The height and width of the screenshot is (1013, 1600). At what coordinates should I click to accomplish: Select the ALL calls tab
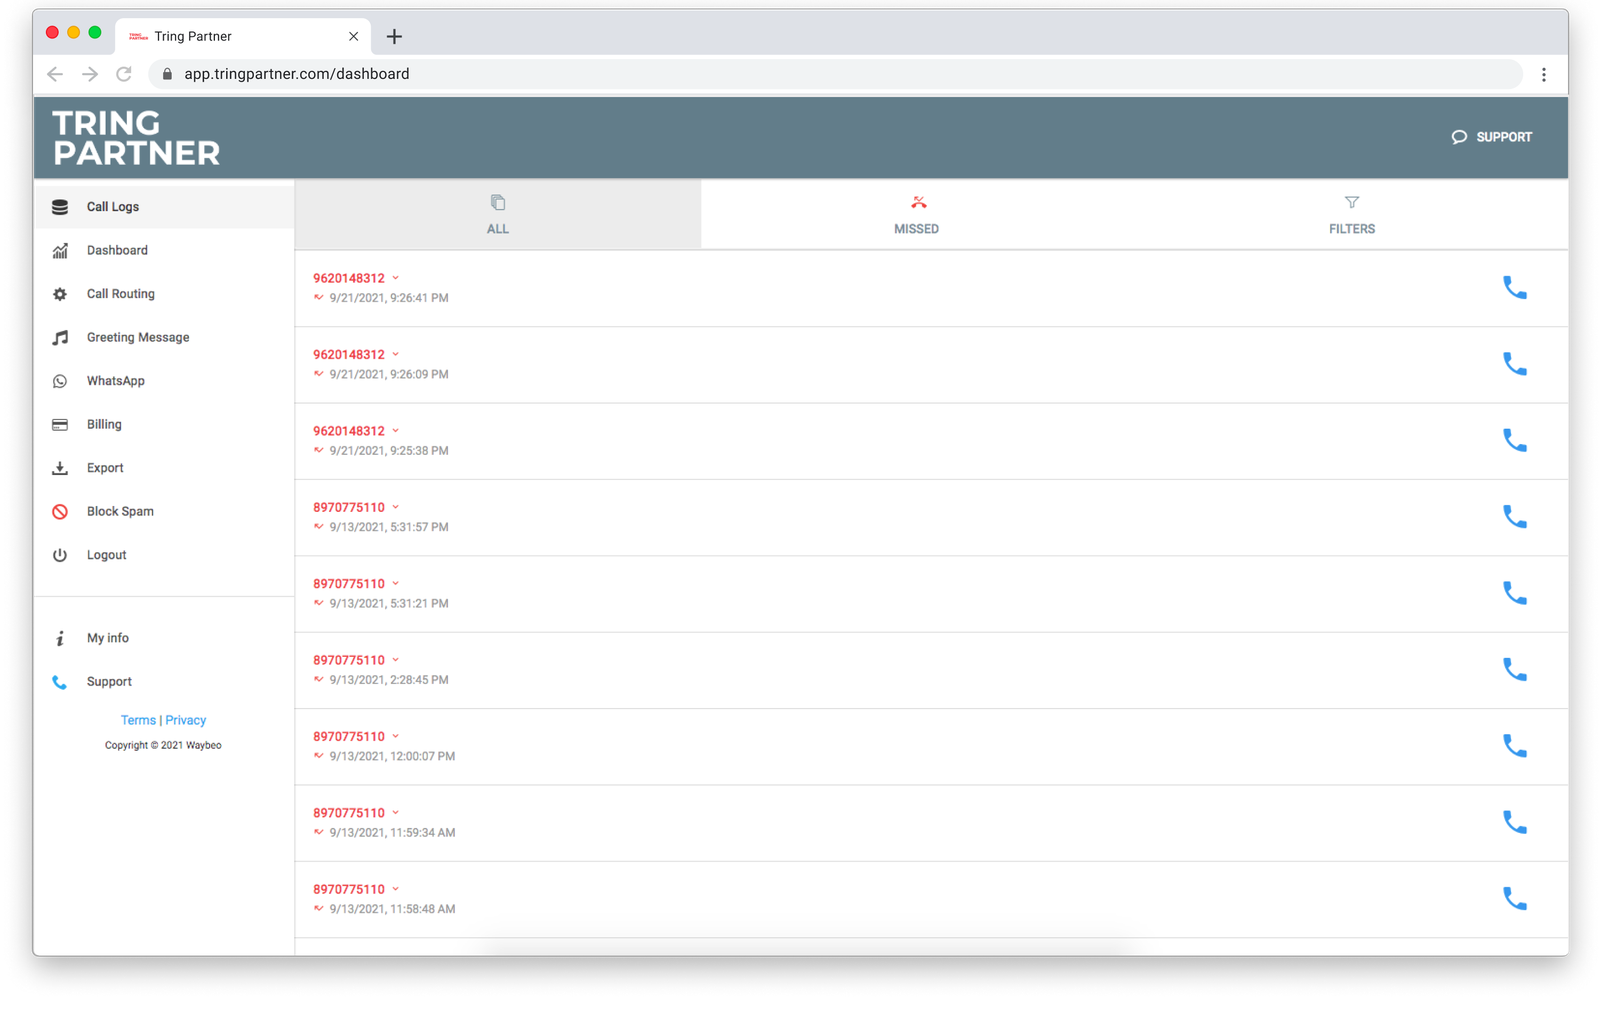pyautogui.click(x=498, y=215)
